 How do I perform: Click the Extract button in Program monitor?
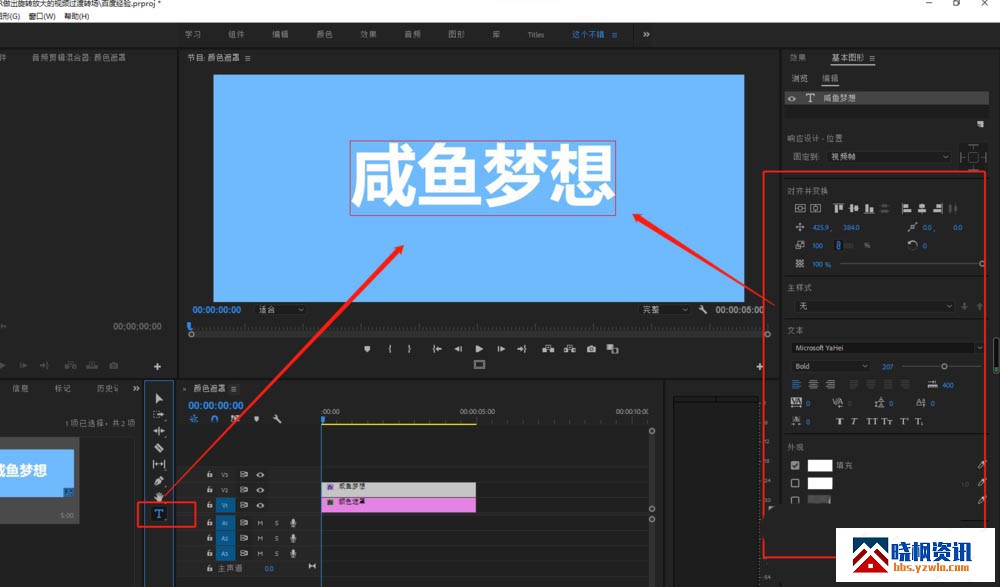(570, 349)
